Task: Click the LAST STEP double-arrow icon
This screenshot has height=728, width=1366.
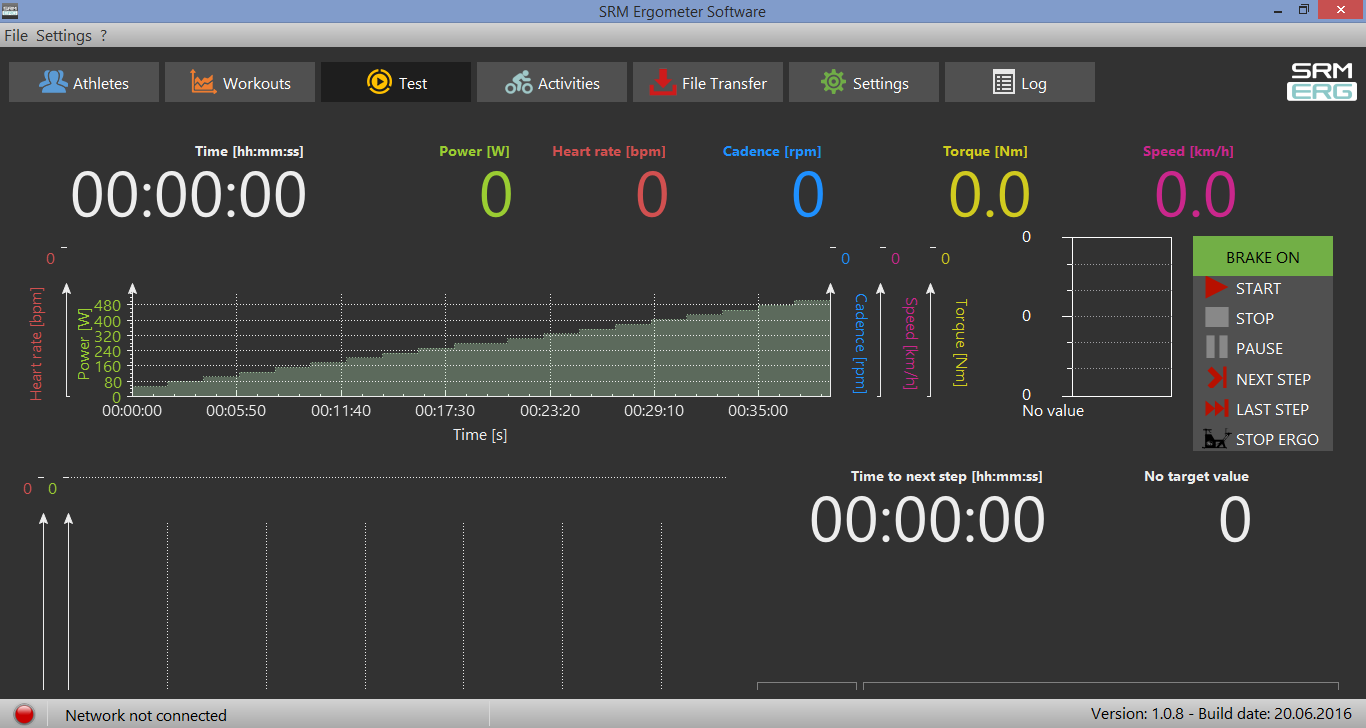Action: [x=1216, y=409]
